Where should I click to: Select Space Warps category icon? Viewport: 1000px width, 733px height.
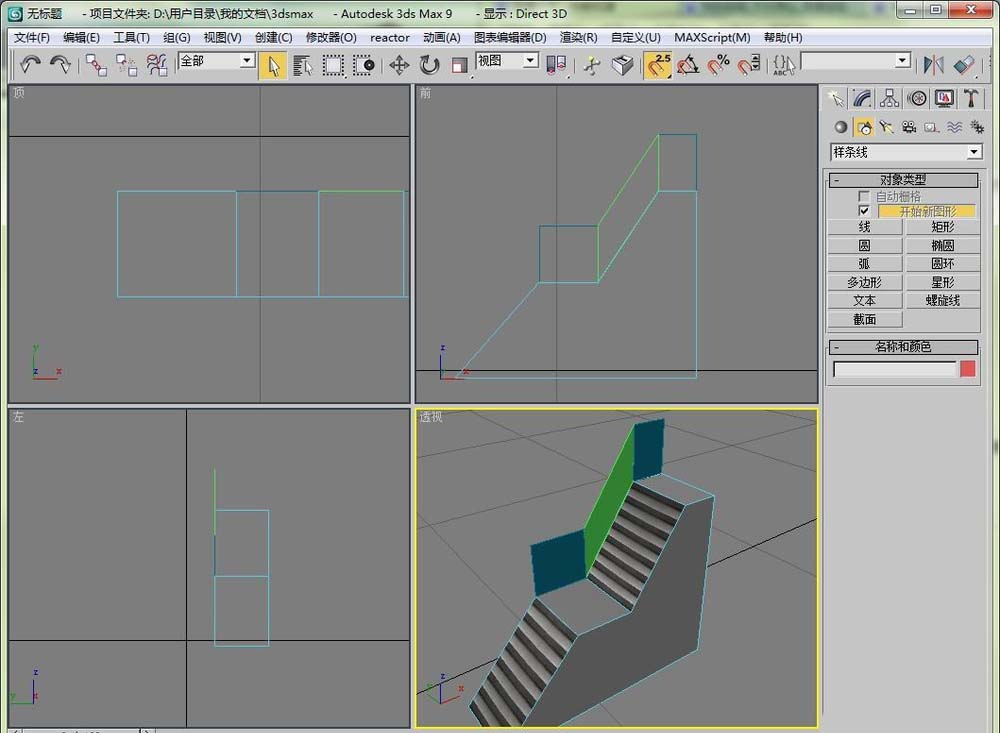point(954,127)
